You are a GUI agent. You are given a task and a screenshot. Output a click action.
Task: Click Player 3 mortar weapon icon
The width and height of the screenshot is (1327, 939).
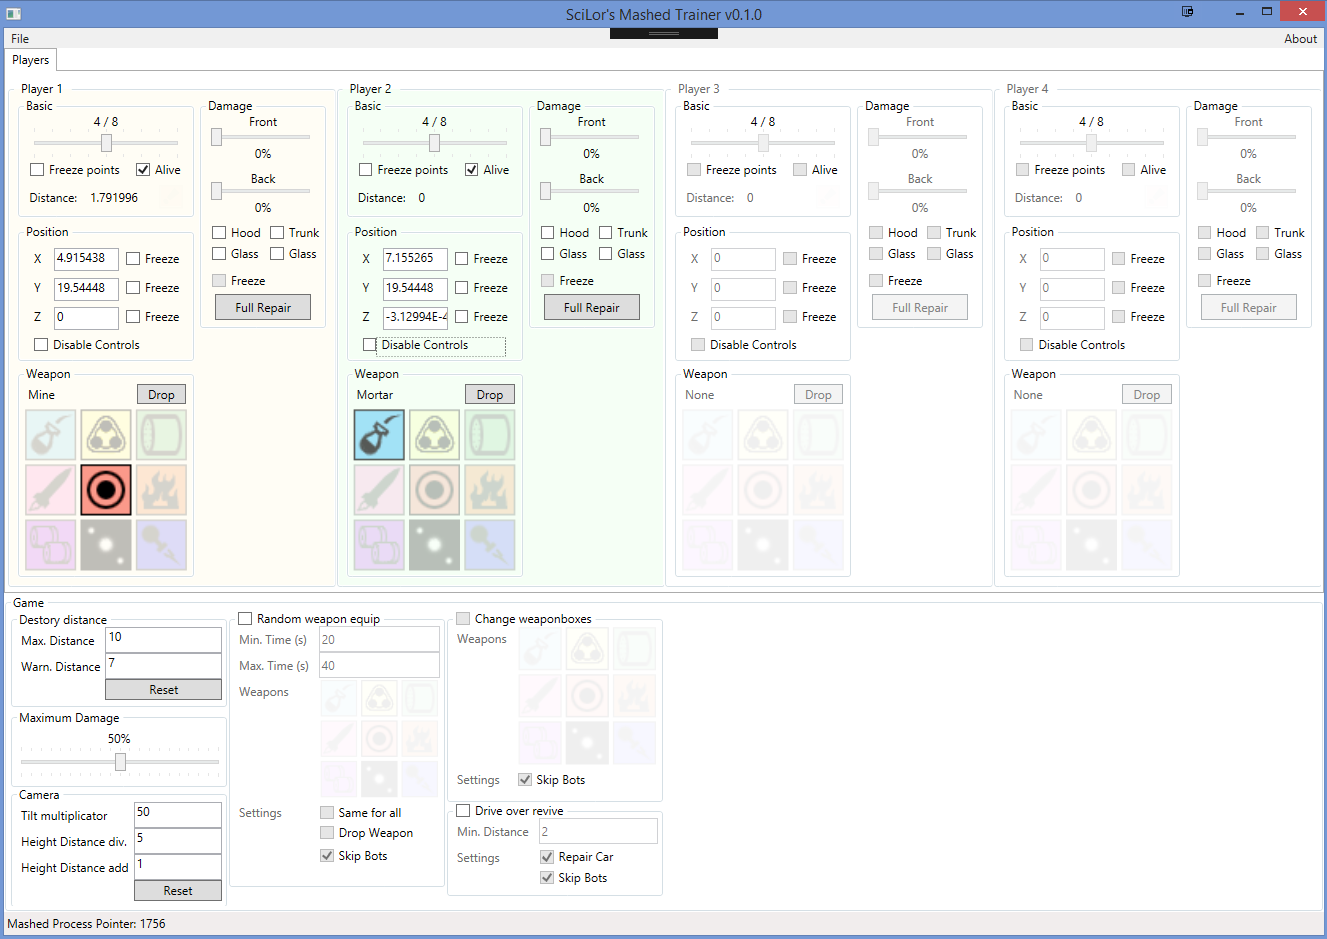point(708,435)
